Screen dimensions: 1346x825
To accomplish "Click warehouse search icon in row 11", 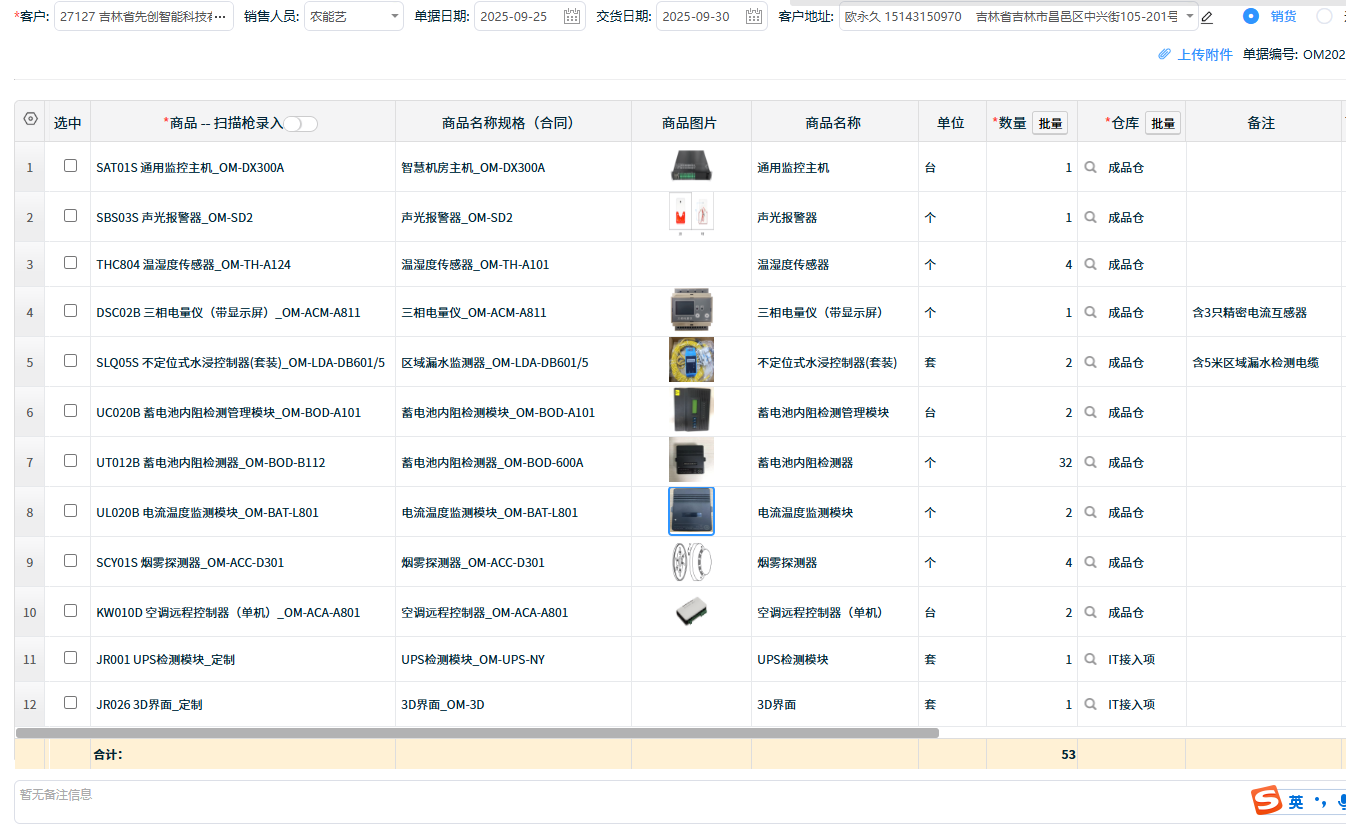I will 1091,660.
